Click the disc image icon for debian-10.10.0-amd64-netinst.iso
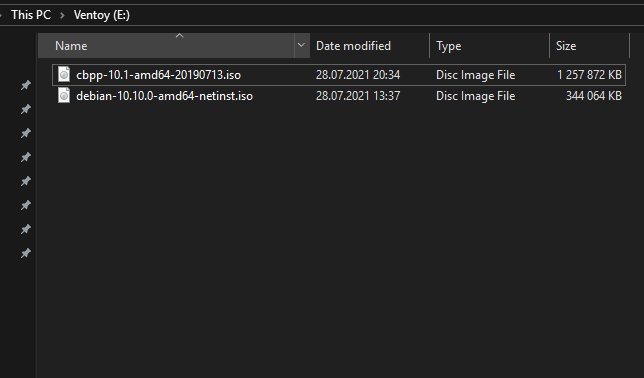 tap(64, 95)
